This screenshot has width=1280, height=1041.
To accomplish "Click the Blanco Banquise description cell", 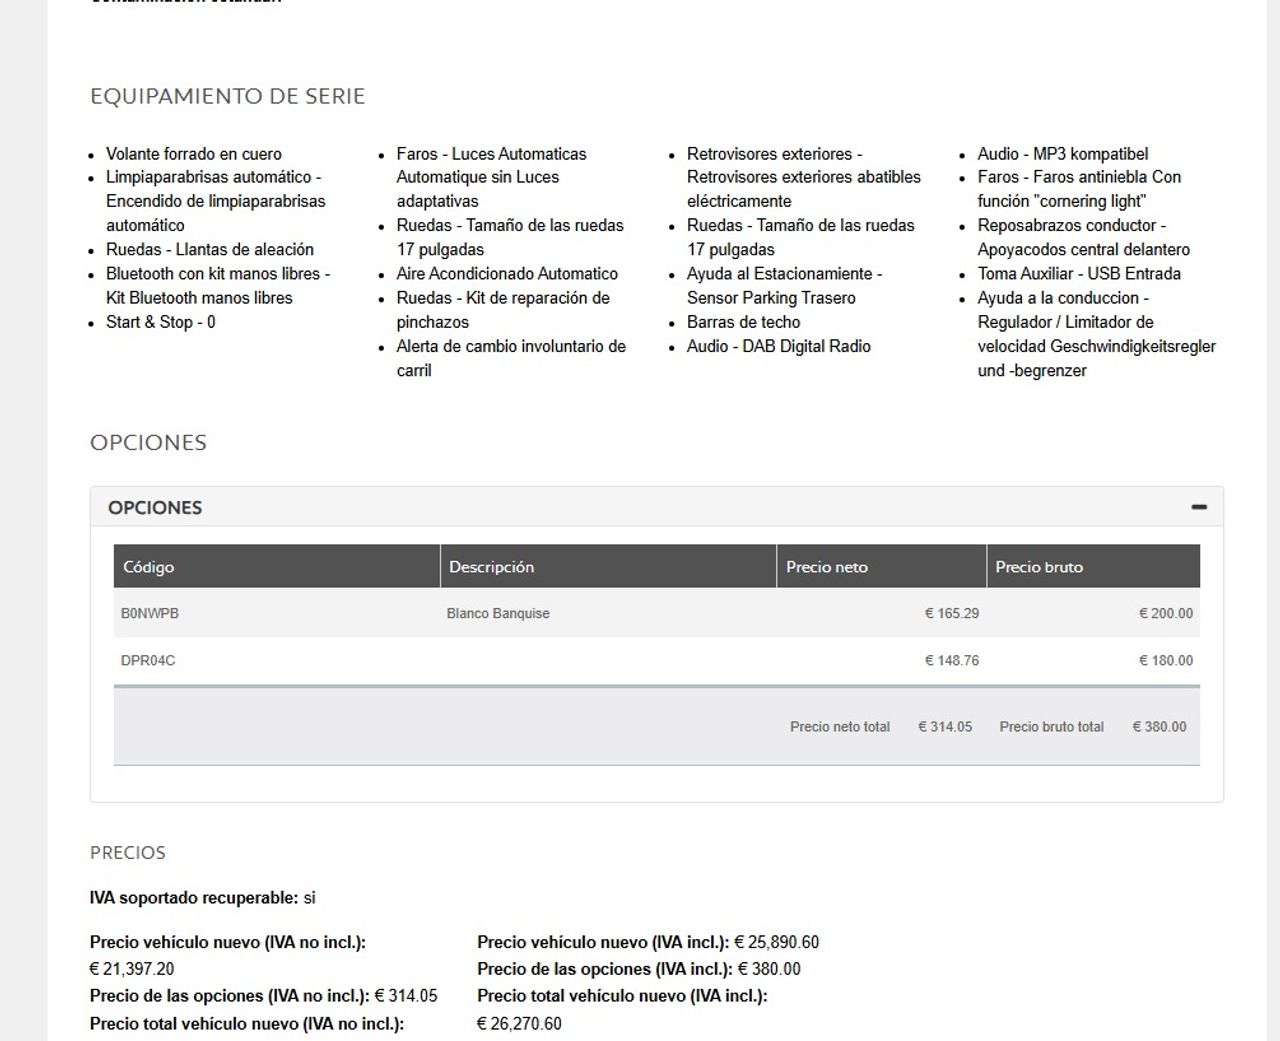I will point(498,614).
